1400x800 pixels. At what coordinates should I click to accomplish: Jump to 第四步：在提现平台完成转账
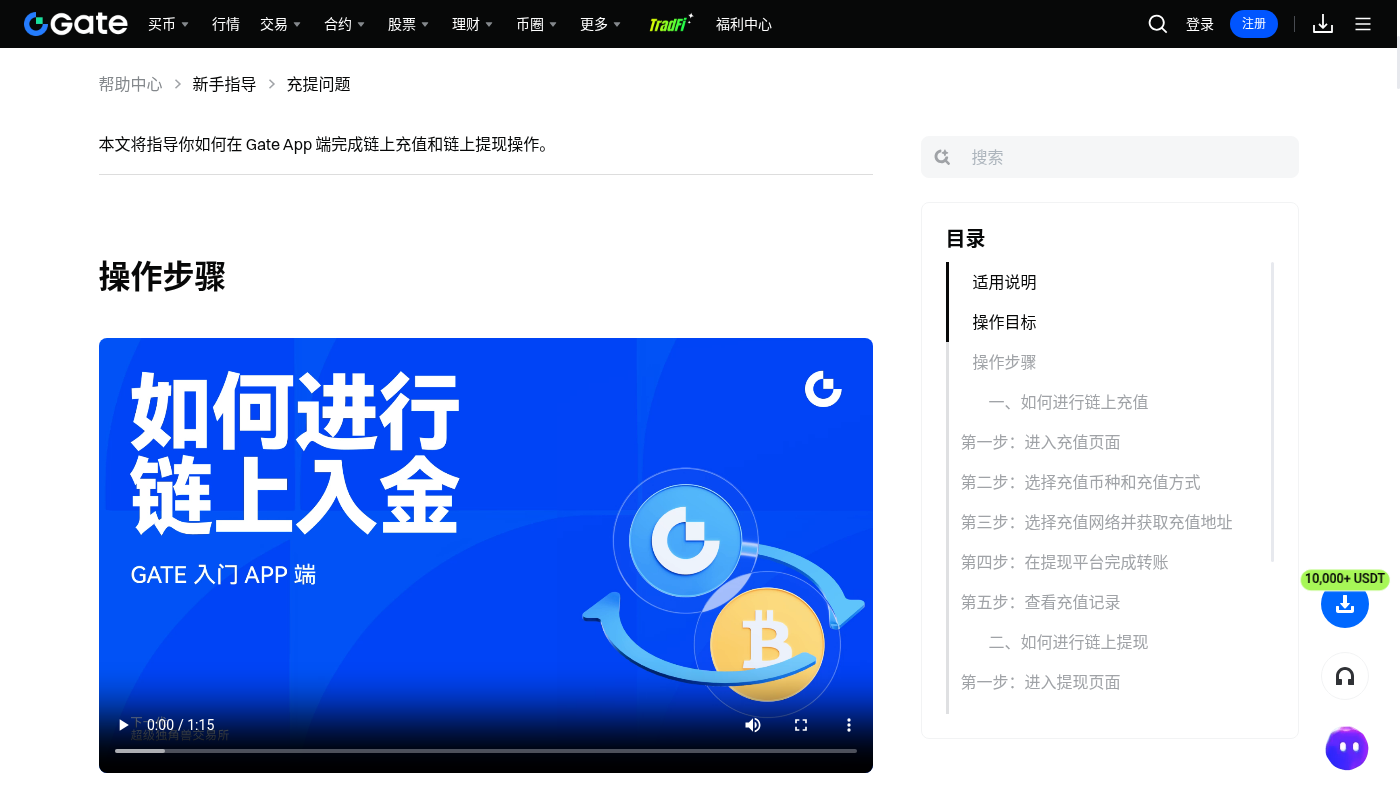click(1065, 562)
